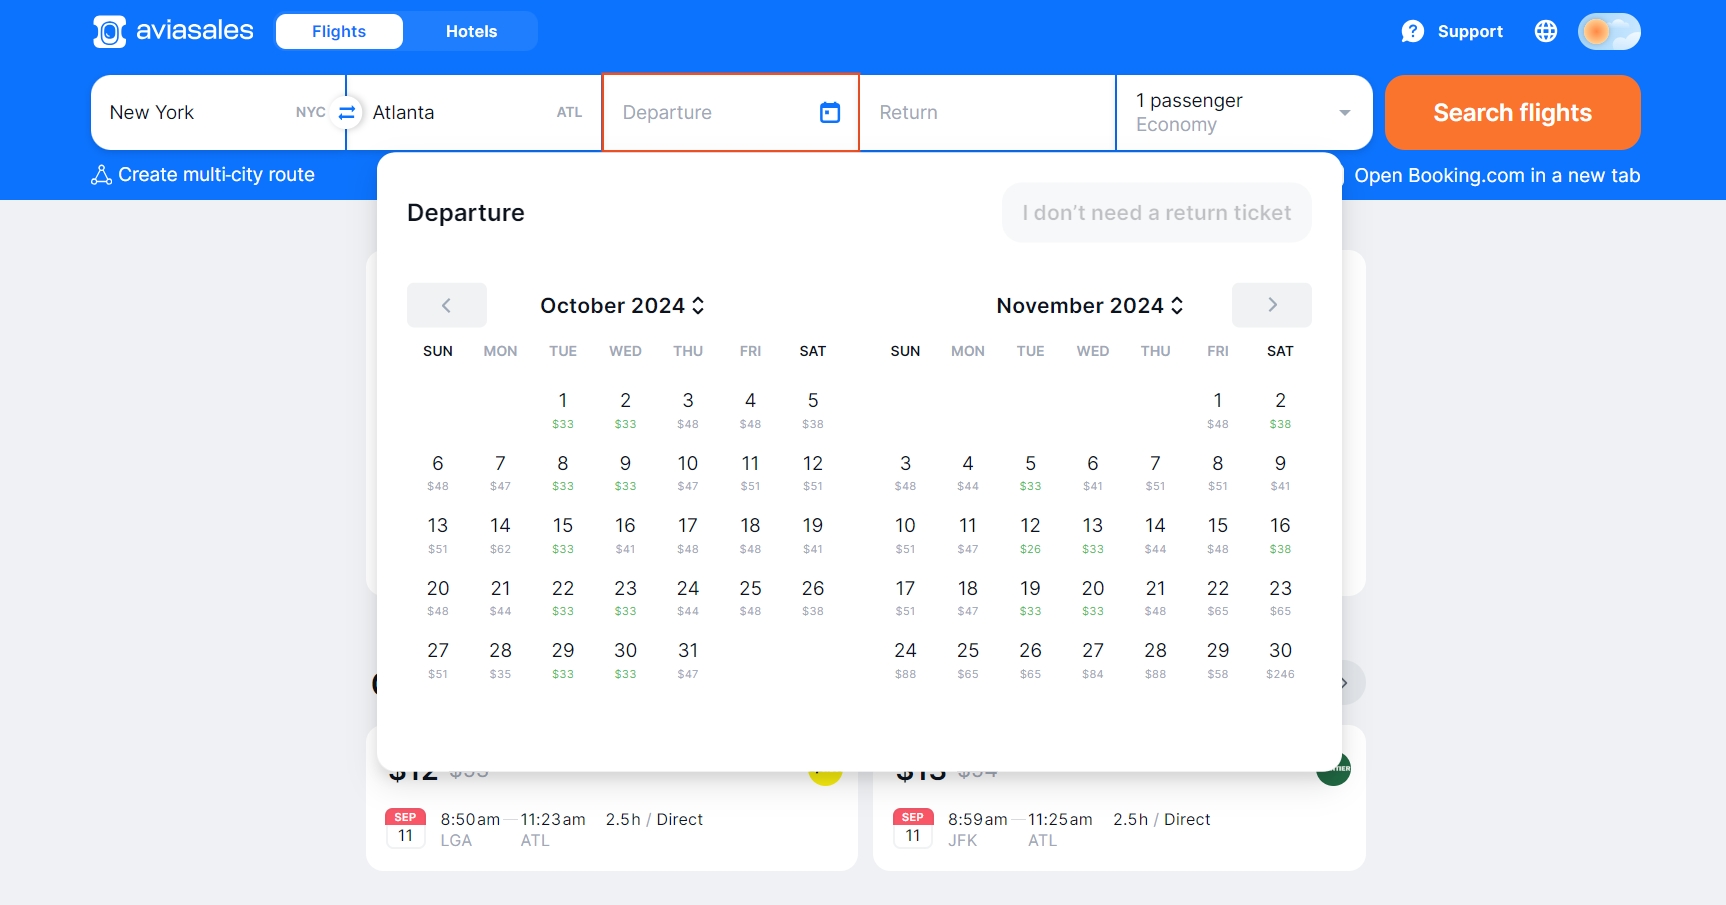Viewport: 1726px width, 905px height.
Task: Open October 2024 month selector
Action: coord(622,306)
